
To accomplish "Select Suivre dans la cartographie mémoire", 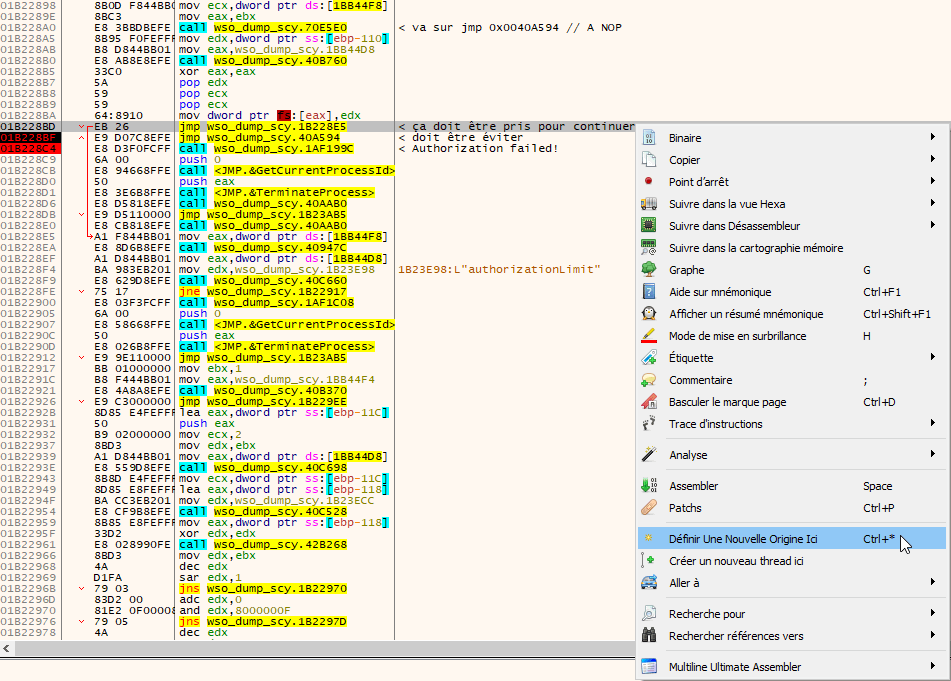I will pos(755,248).
